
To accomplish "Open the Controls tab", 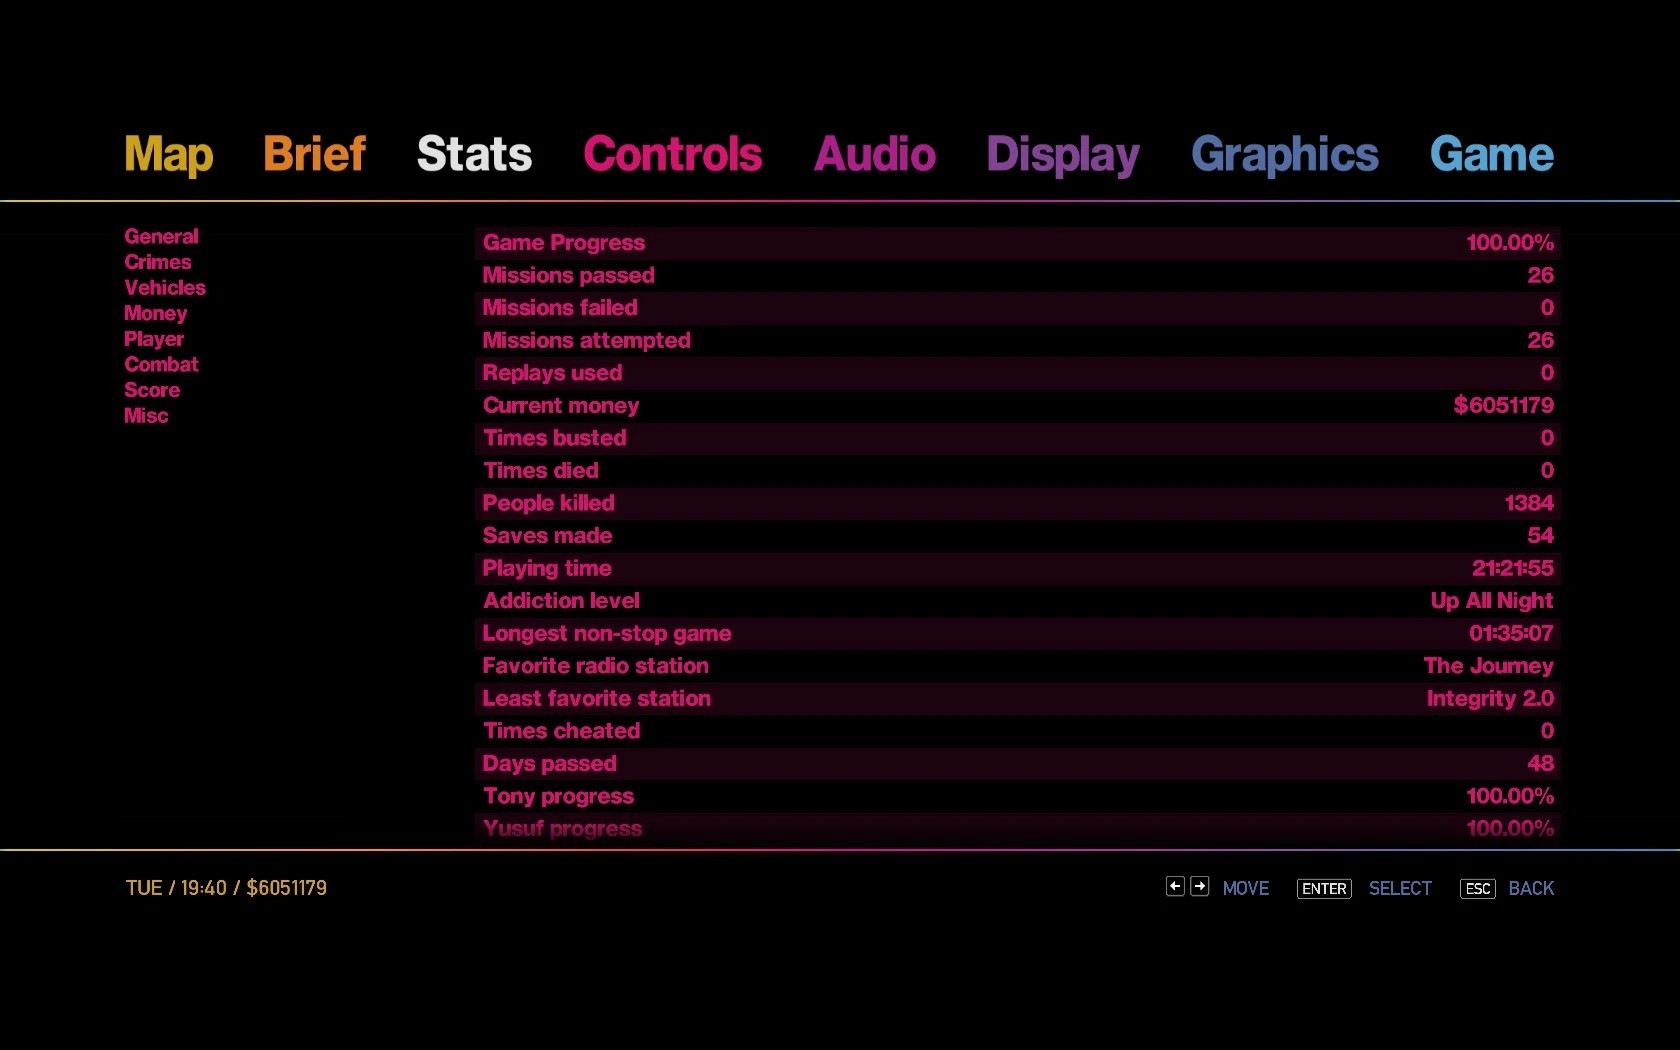I will (x=673, y=154).
